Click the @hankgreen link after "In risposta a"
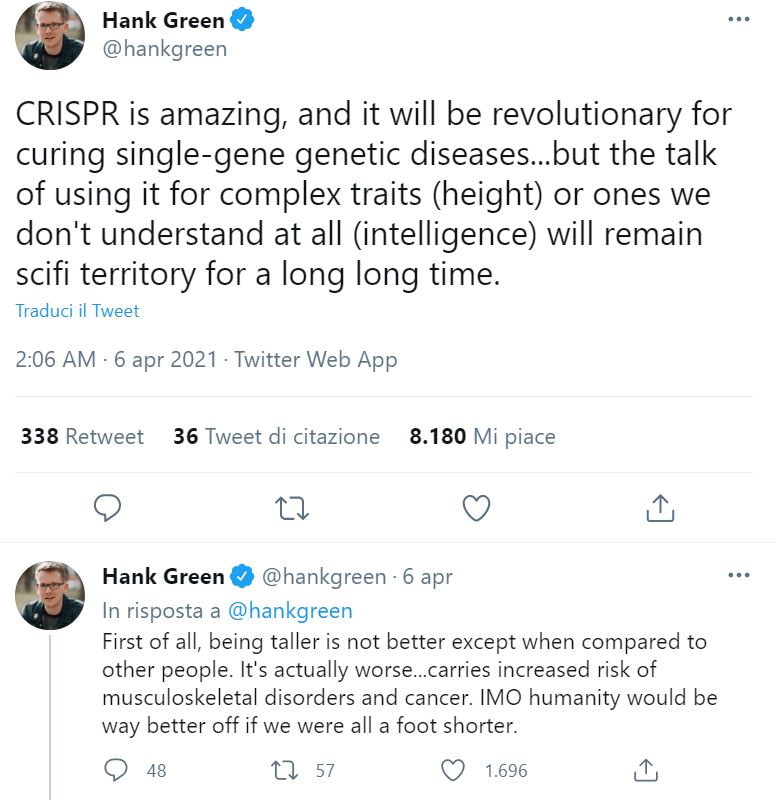Image resolution: width=777 pixels, height=800 pixels. (x=290, y=610)
